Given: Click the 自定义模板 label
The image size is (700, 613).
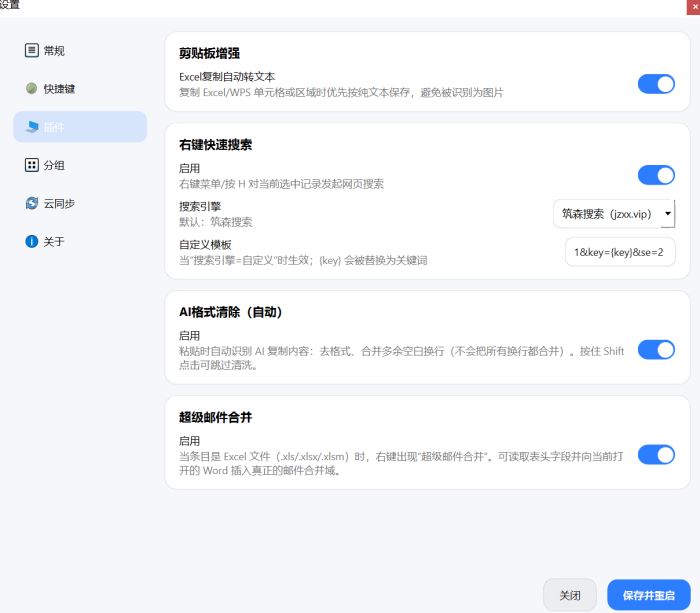Looking at the screenshot, I should point(205,245).
